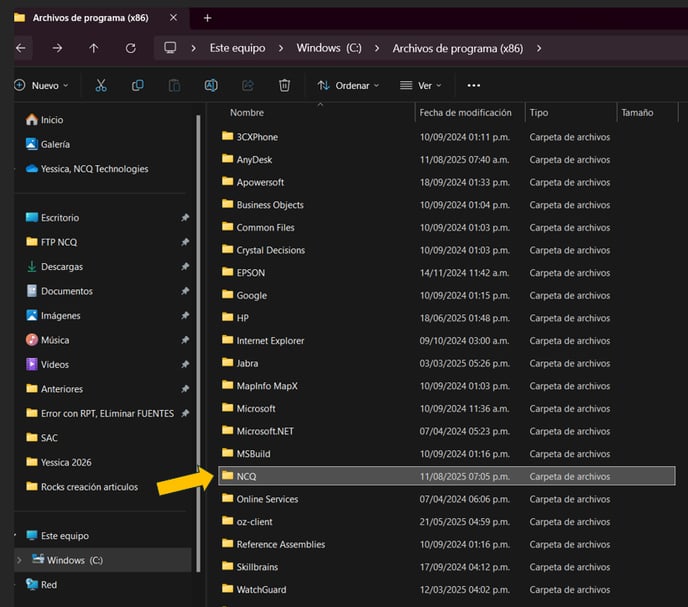The image size is (688, 607).
Task: Select the 3CXPhone folder
Action: [x=447, y=137]
